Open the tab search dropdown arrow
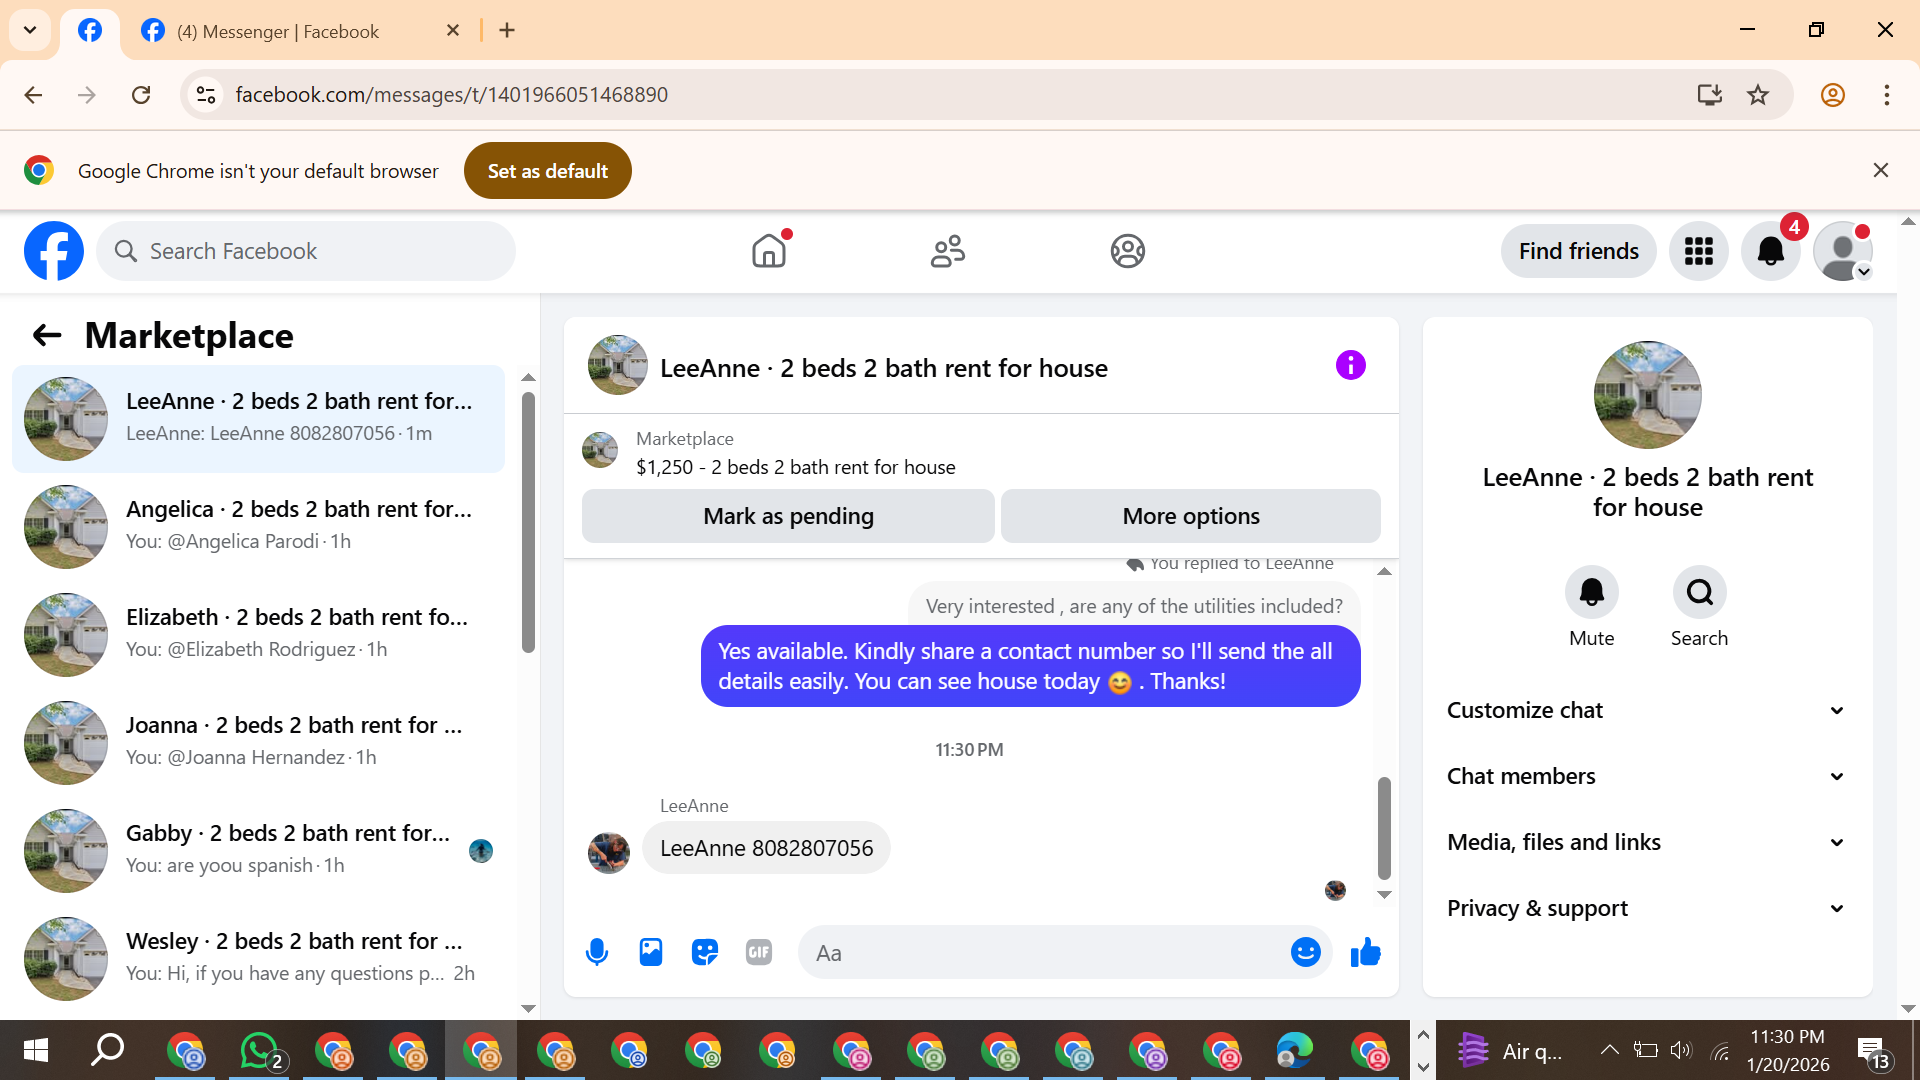 point(30,30)
